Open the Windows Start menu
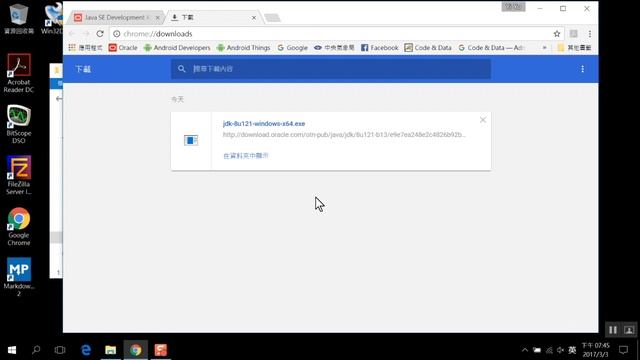Image resolution: width=640 pixels, height=360 pixels. [x=12, y=350]
